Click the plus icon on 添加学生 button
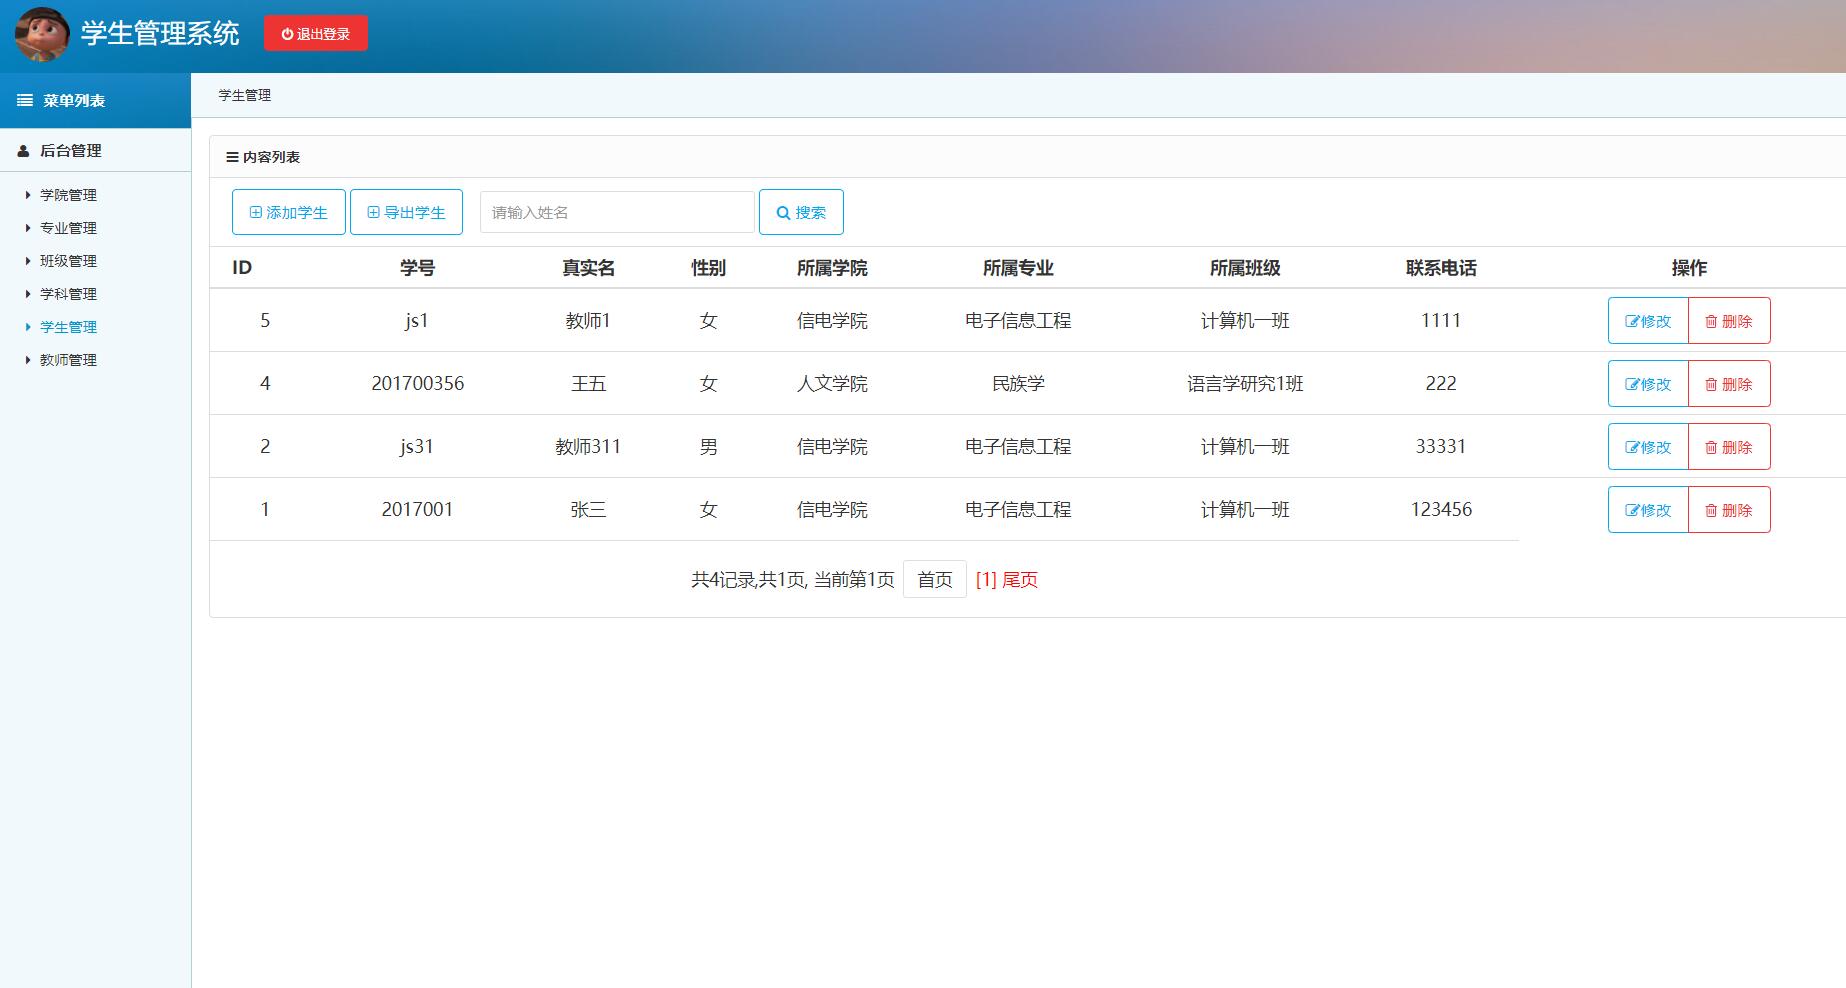This screenshot has width=1846, height=988. [x=257, y=211]
